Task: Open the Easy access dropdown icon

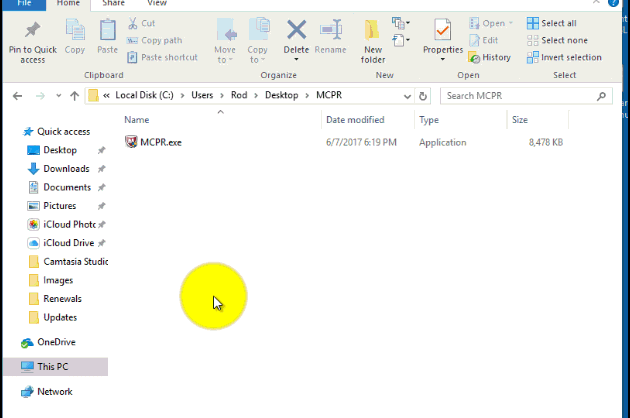Action: pyautogui.click(x=401, y=40)
